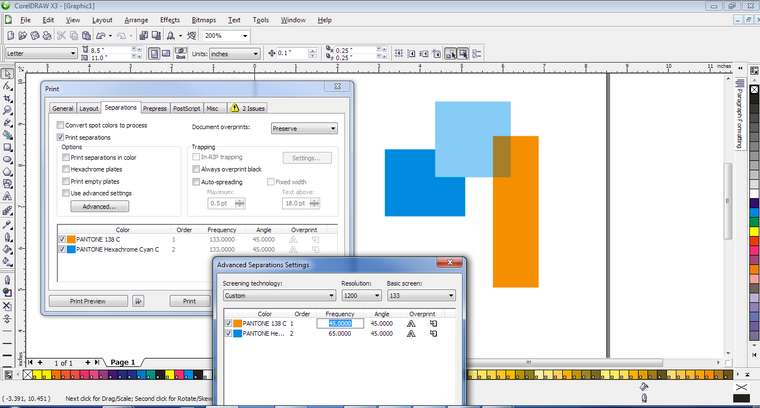Click the no-fill X swatch in bottom palette

coord(28,375)
